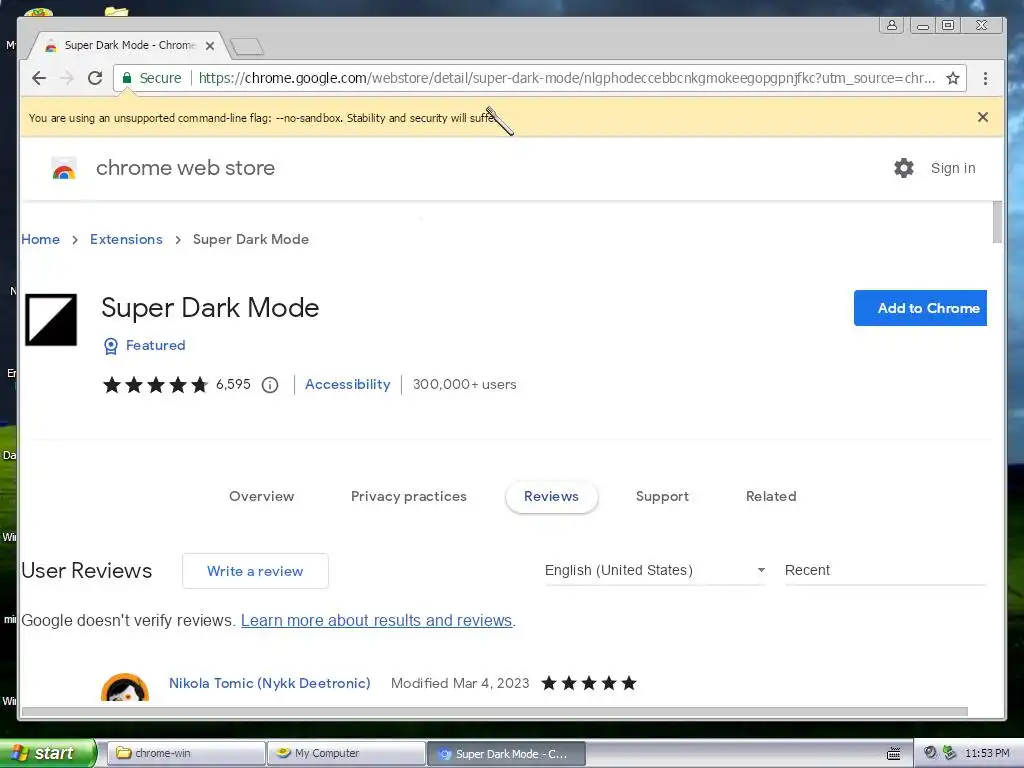1024x768 pixels.
Task: Go to Home breadcrumb link
Action: [40, 240]
